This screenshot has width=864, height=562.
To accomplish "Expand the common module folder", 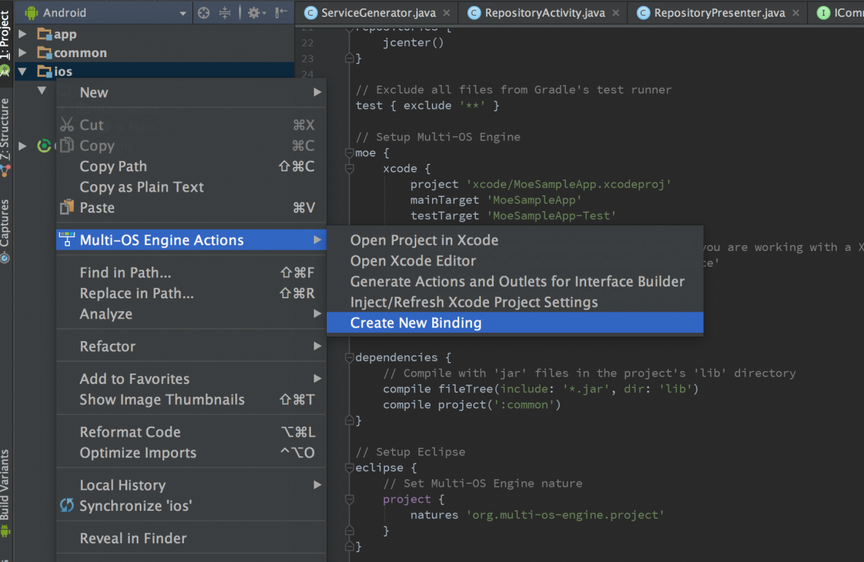I will click(23, 53).
